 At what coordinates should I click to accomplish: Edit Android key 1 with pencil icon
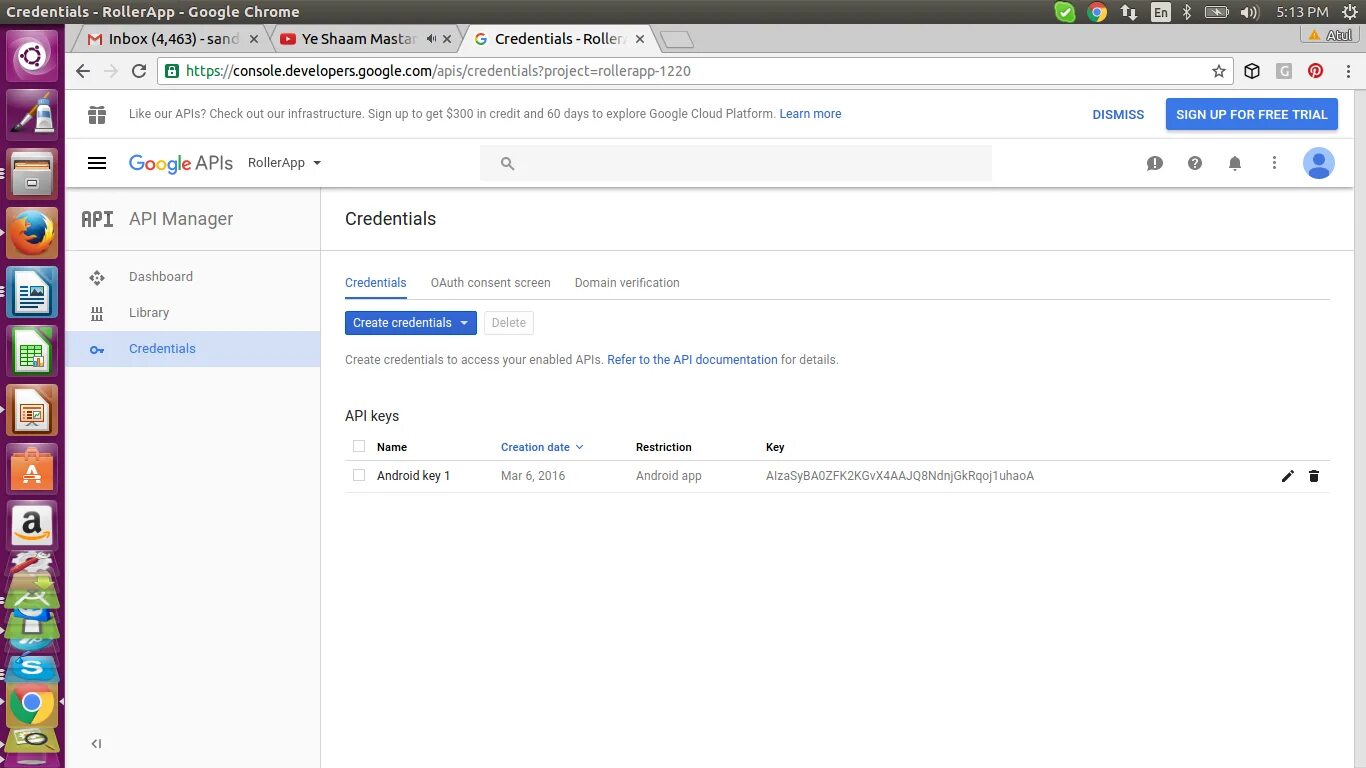[1287, 476]
